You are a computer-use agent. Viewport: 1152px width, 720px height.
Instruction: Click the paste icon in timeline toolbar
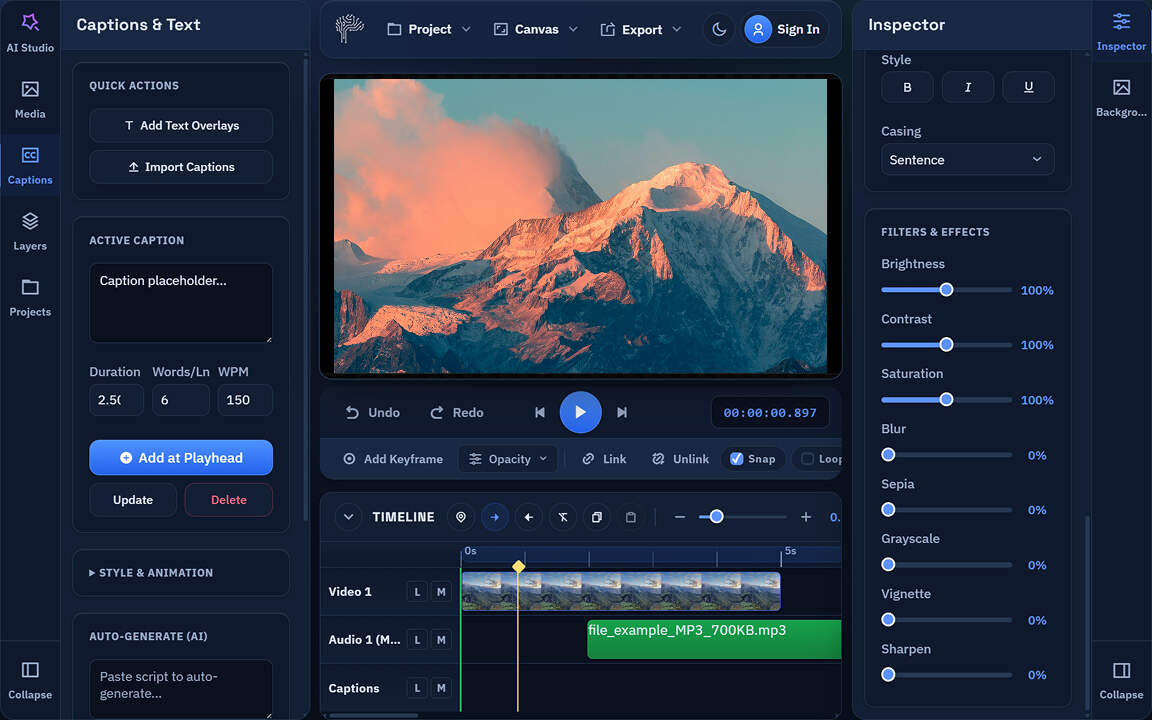pyautogui.click(x=631, y=517)
